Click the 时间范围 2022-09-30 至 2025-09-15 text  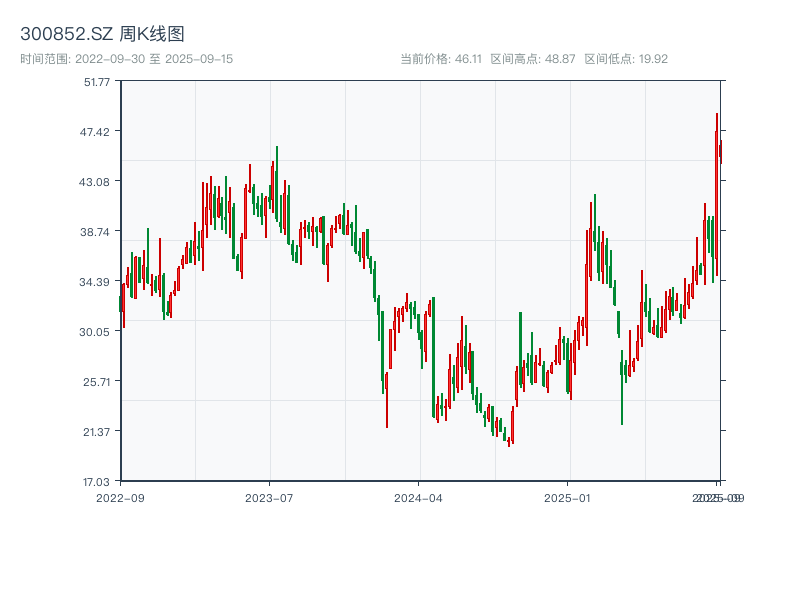(127, 59)
